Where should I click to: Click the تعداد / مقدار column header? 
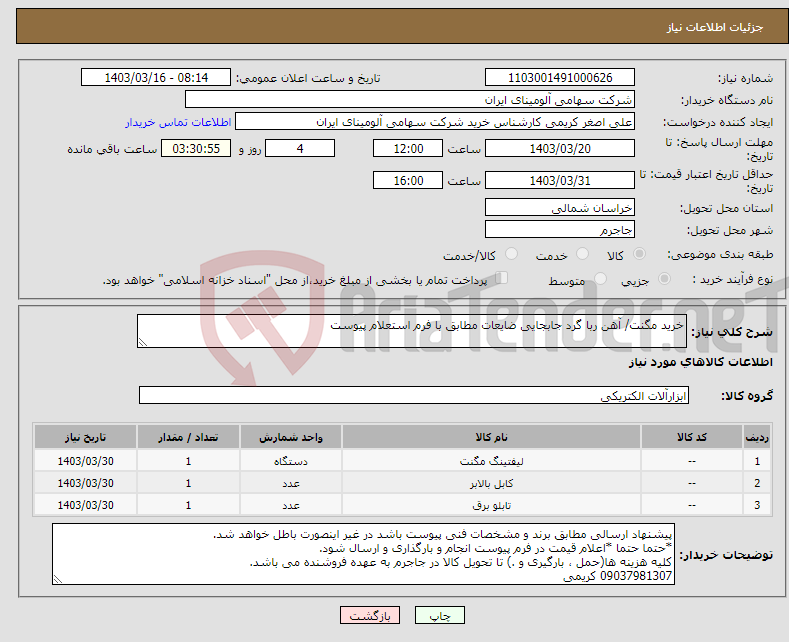click(x=188, y=437)
